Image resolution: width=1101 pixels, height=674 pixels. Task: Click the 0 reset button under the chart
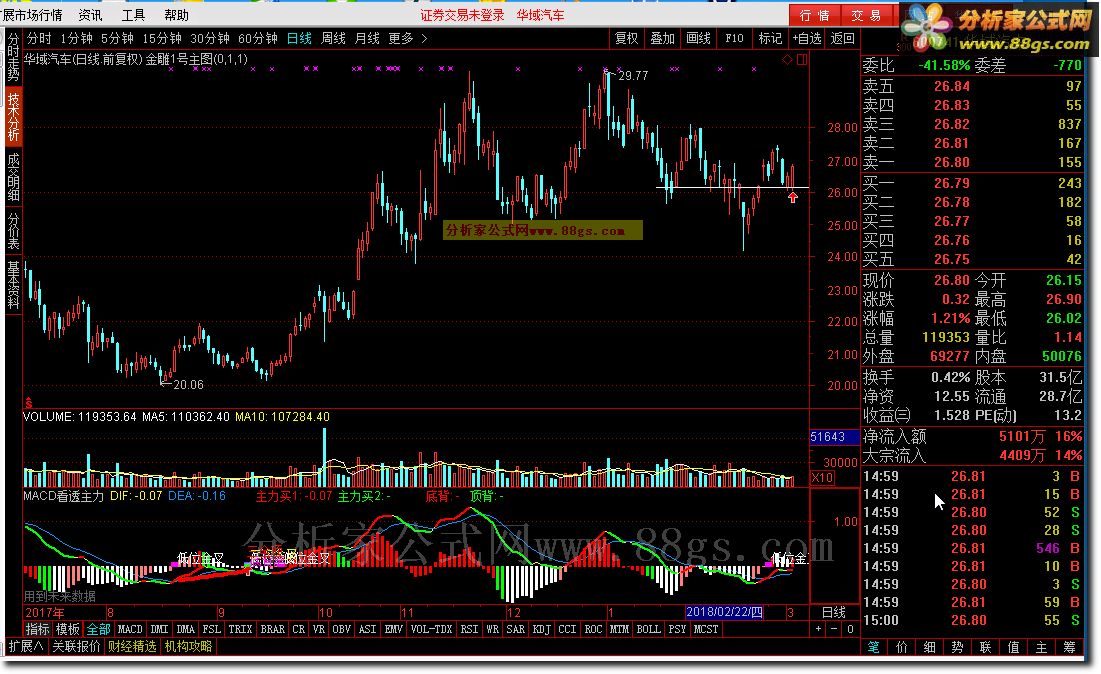[850, 629]
